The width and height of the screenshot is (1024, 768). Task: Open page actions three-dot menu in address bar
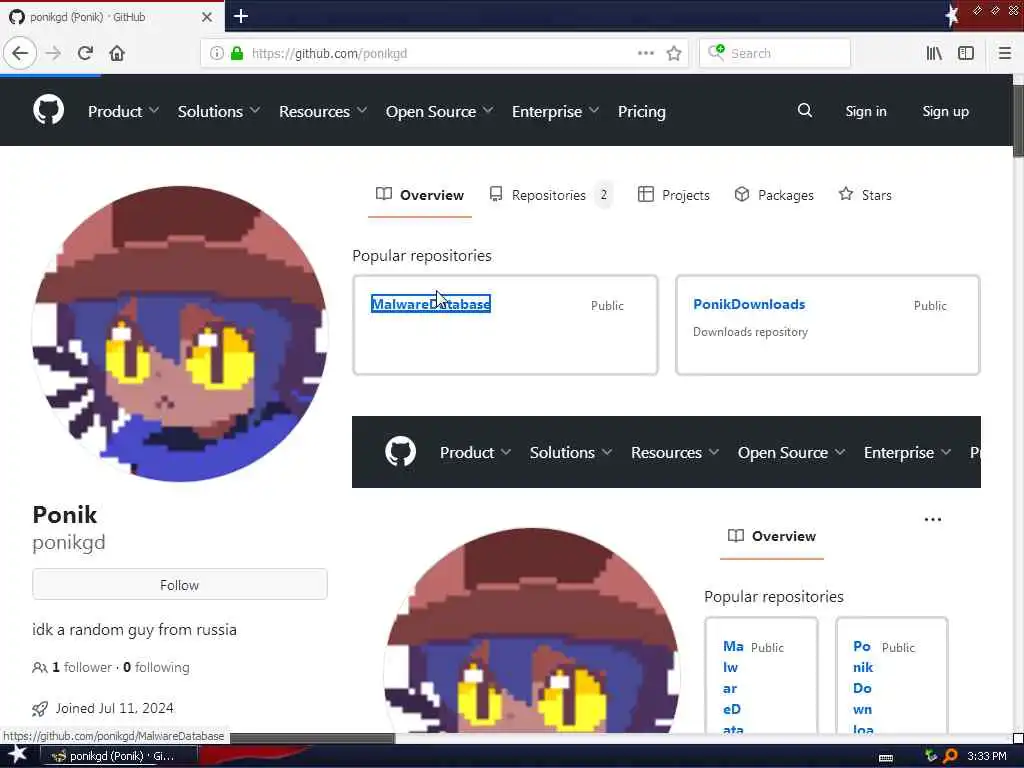coord(646,53)
